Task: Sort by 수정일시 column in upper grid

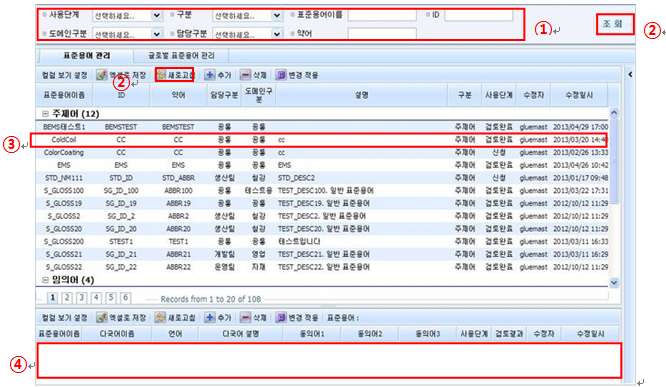Action: pos(579,95)
